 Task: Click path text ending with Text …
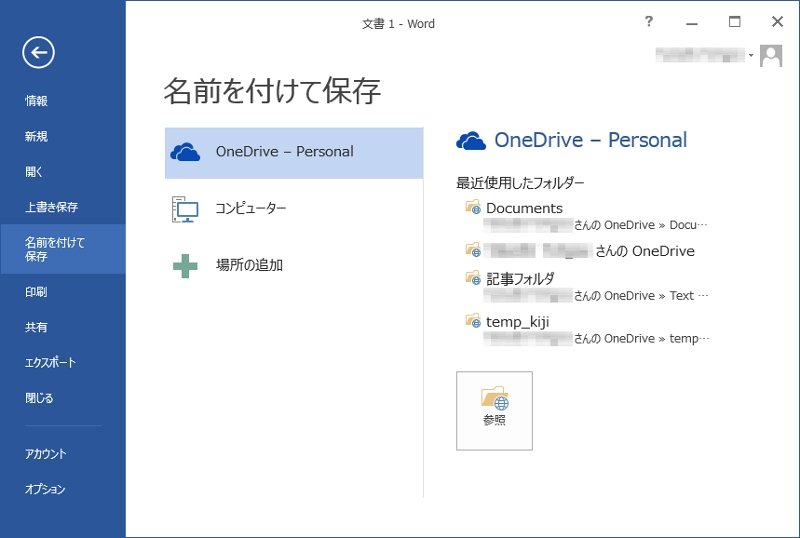pos(596,296)
